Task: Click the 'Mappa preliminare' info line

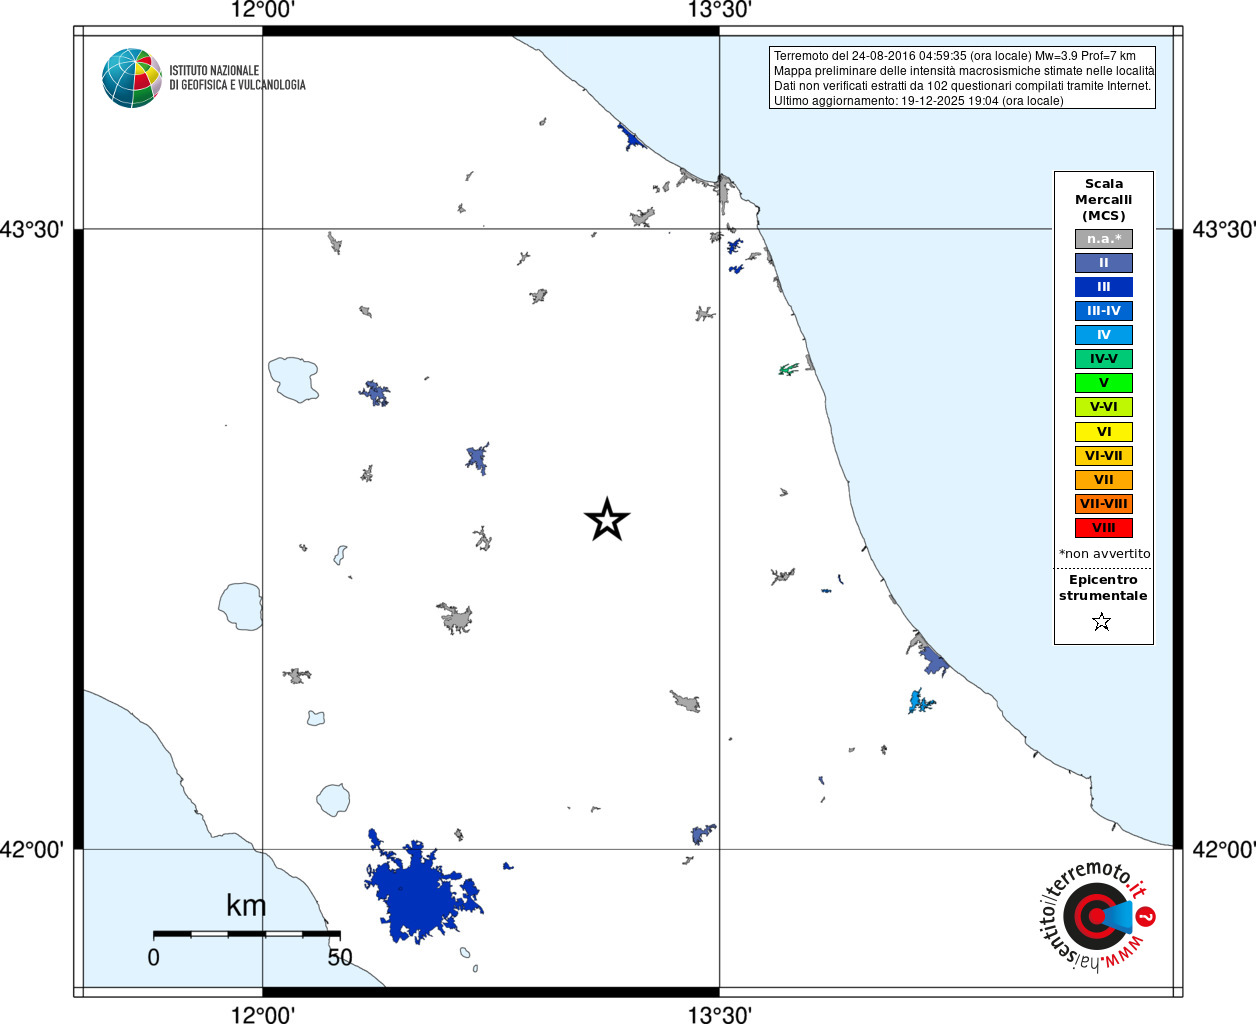Action: pos(964,71)
